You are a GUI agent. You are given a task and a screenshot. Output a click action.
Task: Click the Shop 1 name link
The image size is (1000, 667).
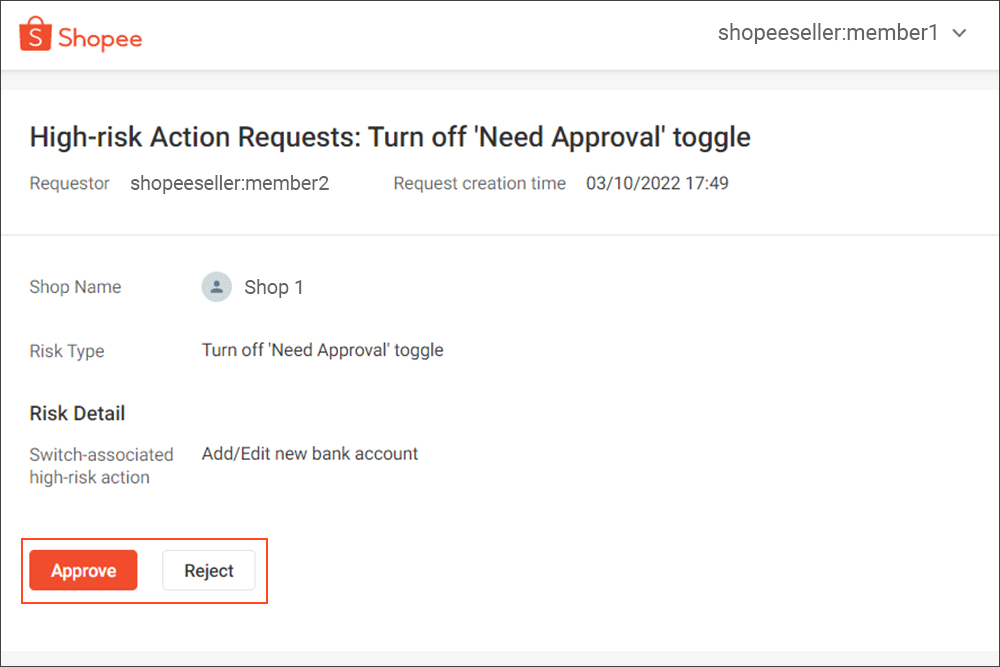(x=273, y=287)
